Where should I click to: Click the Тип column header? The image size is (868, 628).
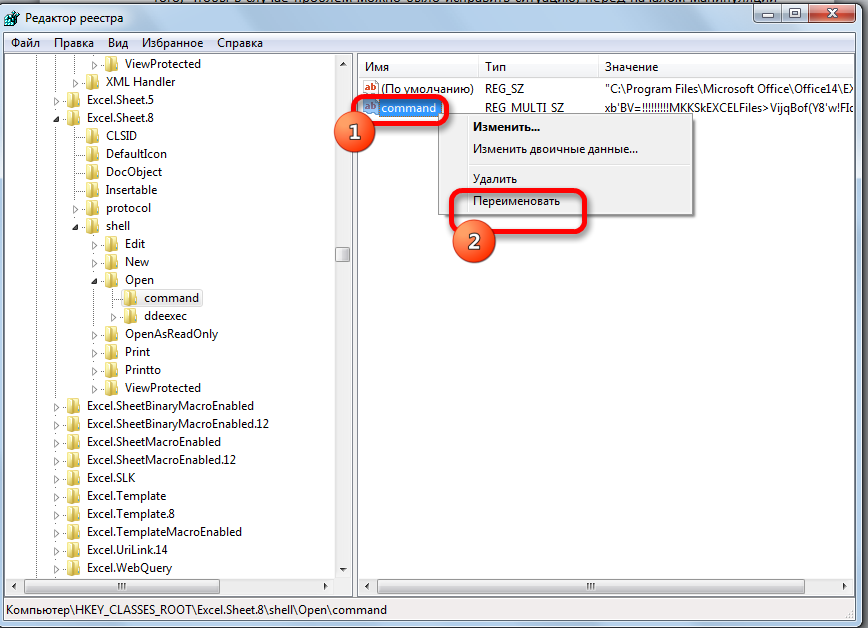click(538, 67)
